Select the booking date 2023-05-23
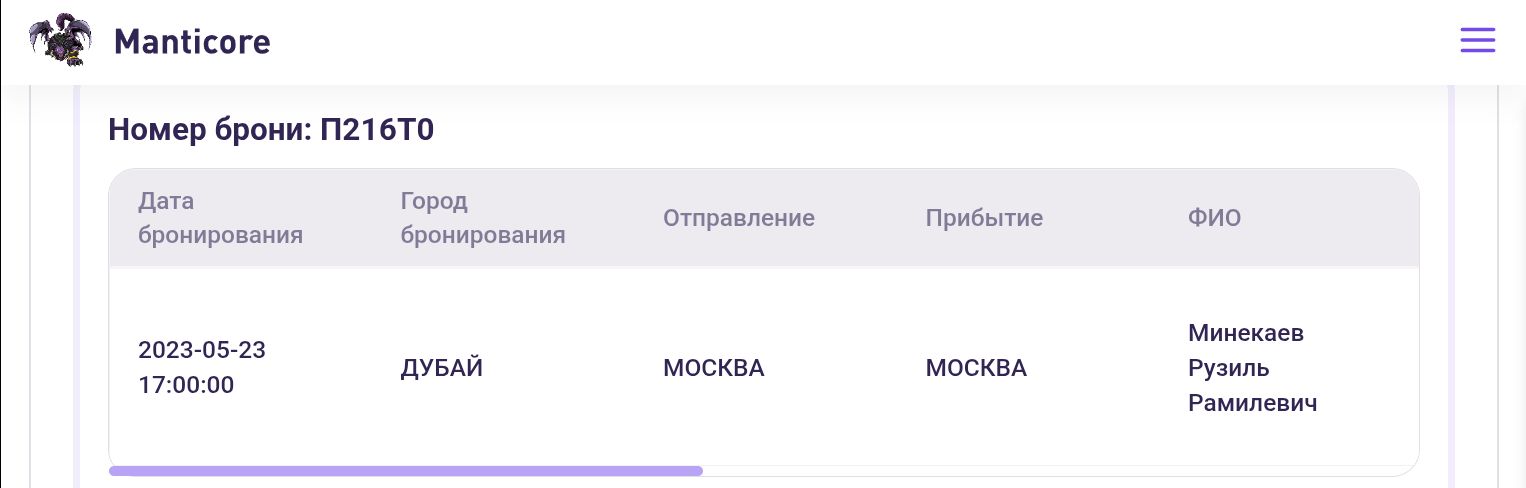Image resolution: width=1526 pixels, height=488 pixels. (202, 351)
